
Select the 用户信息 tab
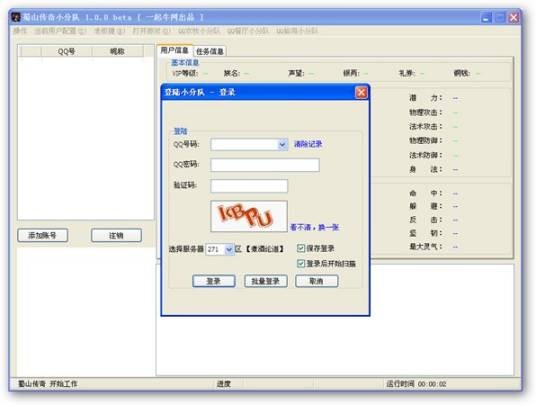[174, 51]
